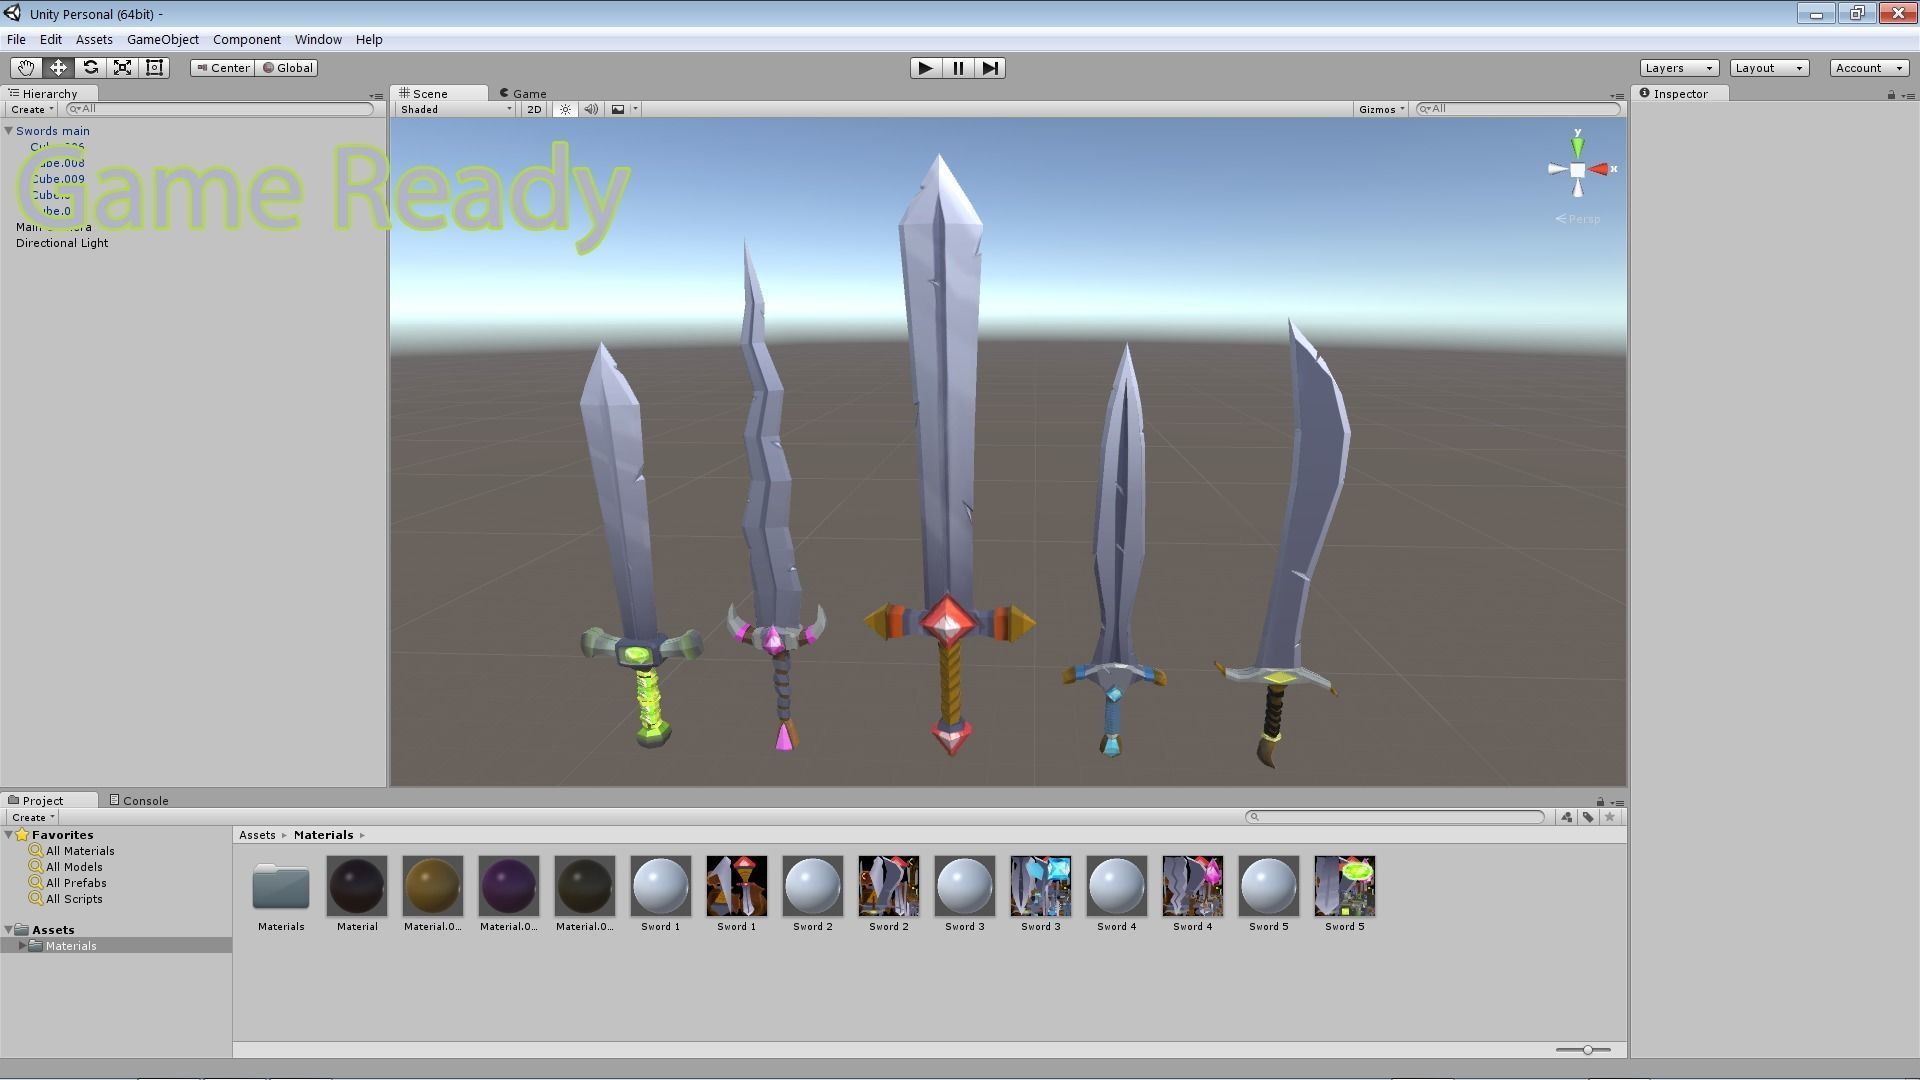
Task: Click the Hierarchy search field
Action: click(220, 109)
